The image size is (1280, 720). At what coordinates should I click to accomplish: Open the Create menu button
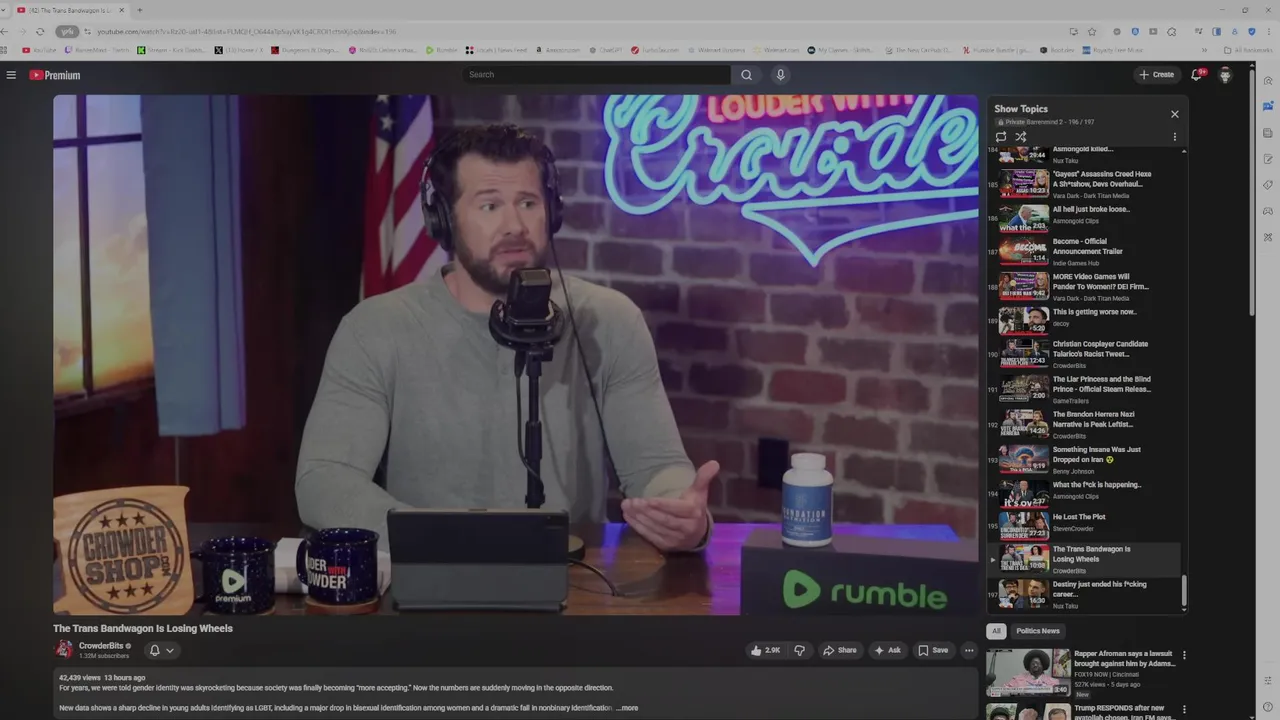pos(1156,74)
